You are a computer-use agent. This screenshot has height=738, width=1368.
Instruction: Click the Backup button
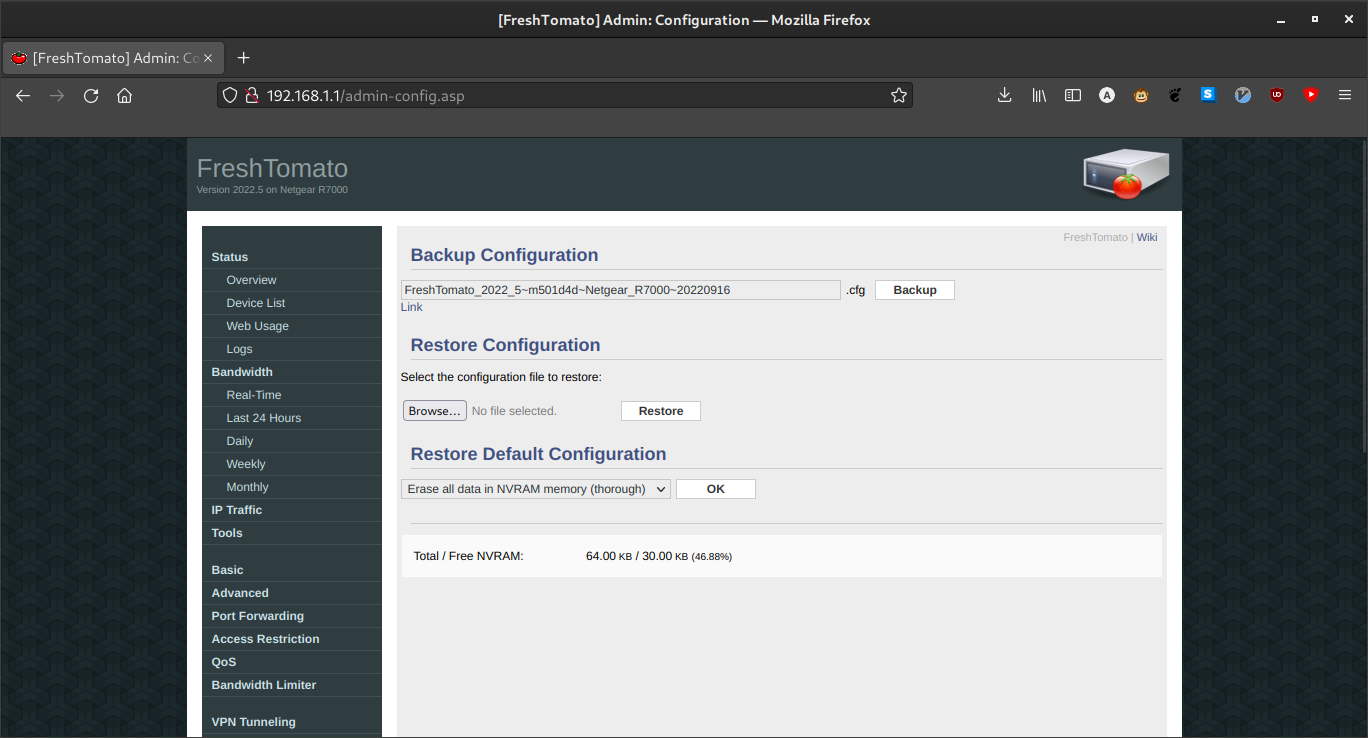[915, 290]
